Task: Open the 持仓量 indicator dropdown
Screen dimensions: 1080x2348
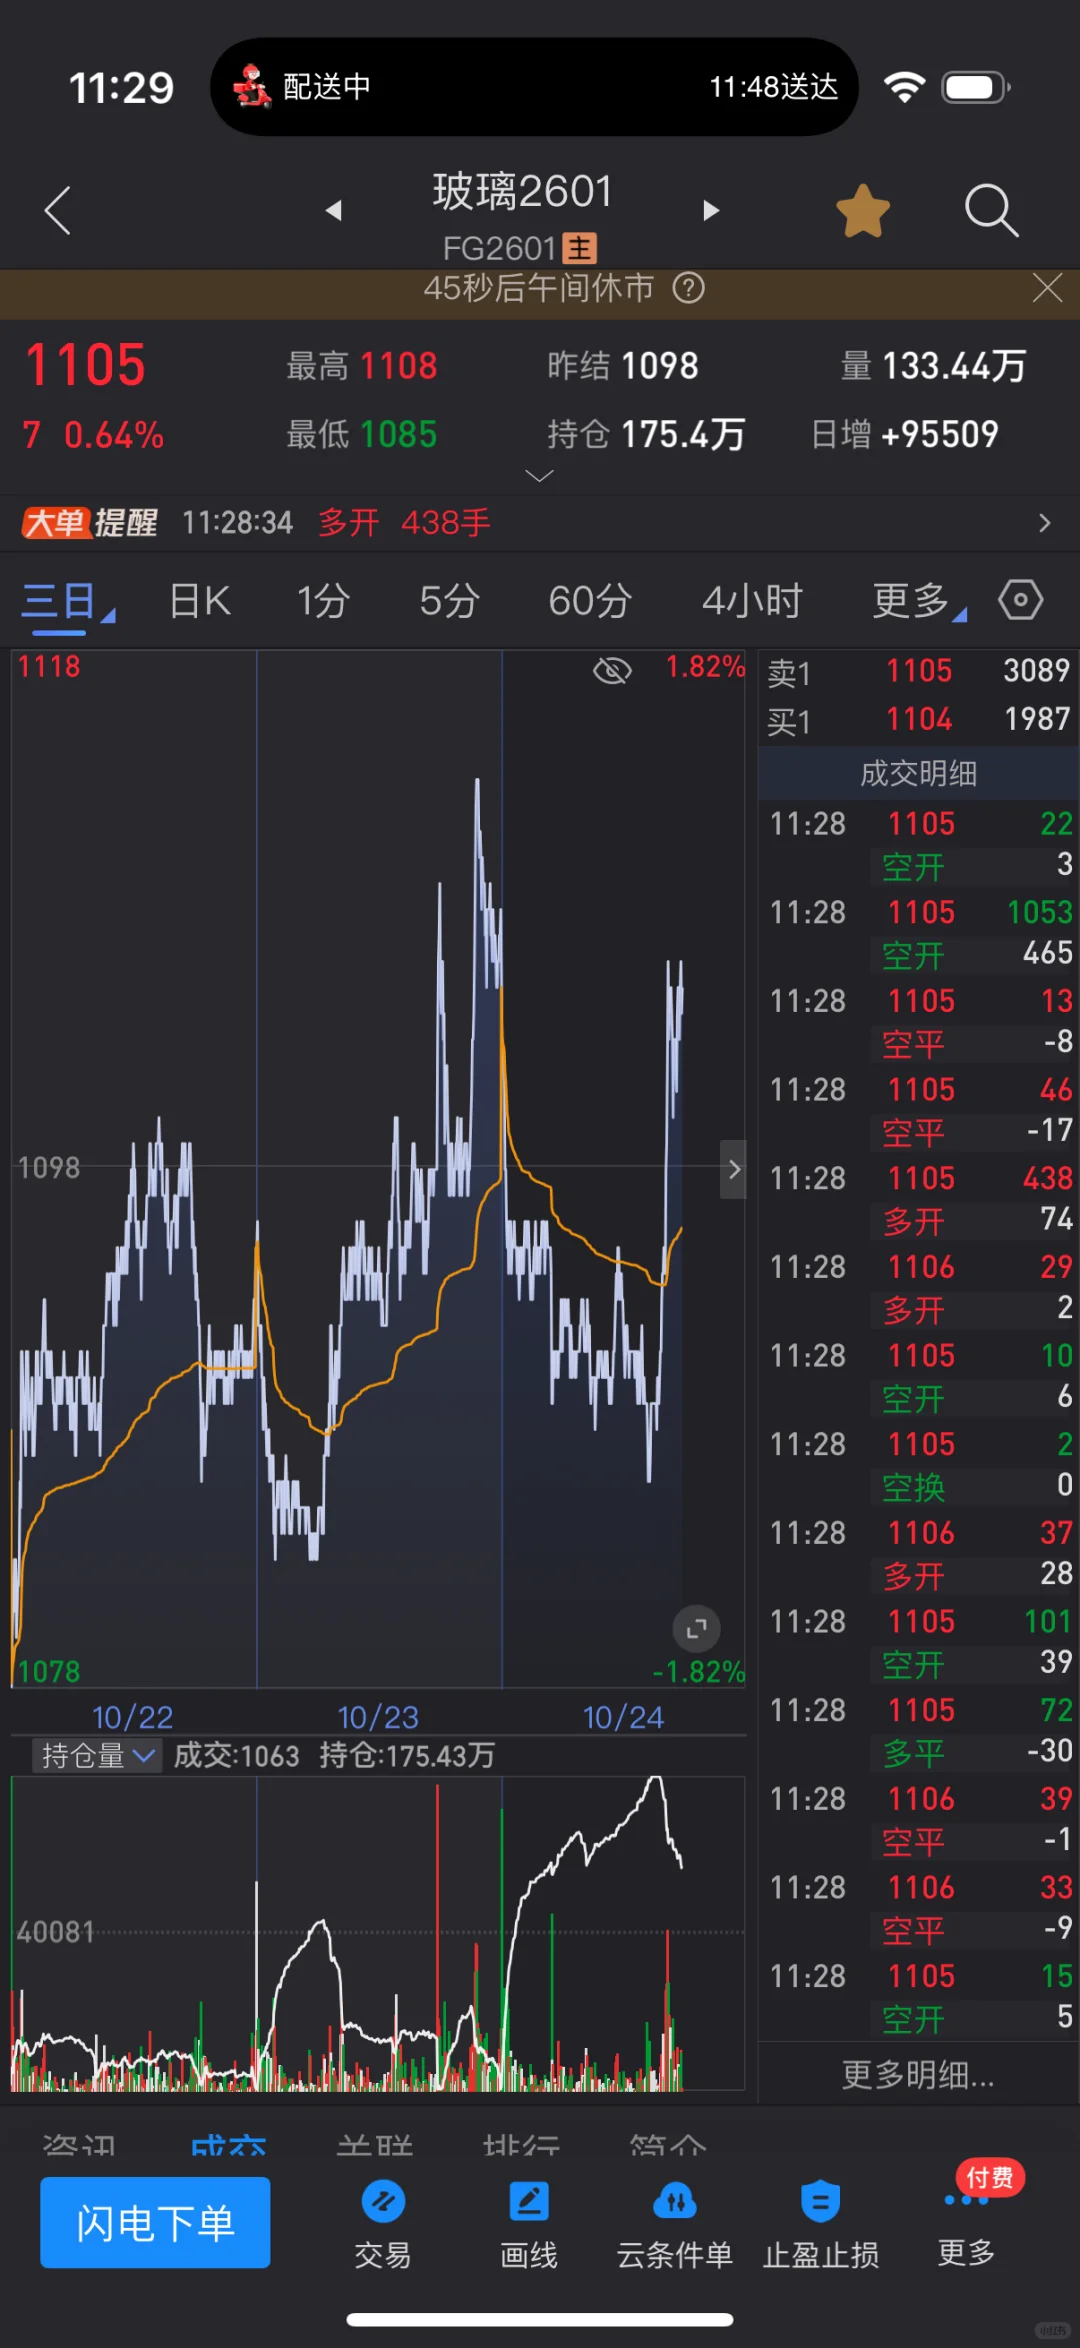Action: [x=97, y=1755]
